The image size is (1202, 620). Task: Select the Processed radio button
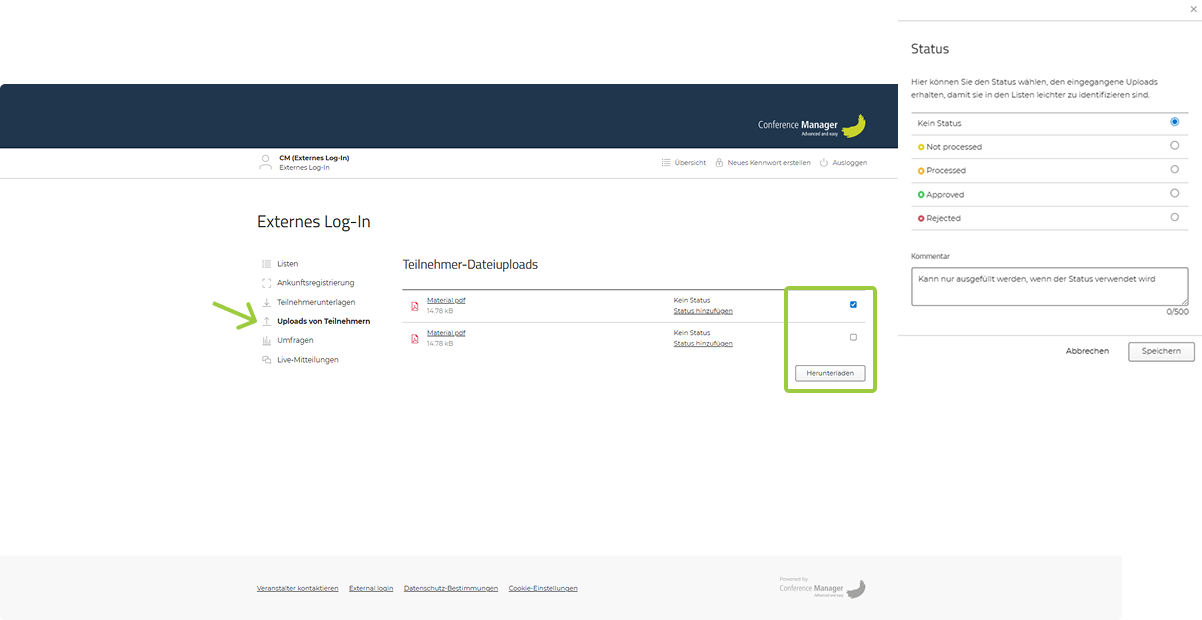(x=1174, y=169)
